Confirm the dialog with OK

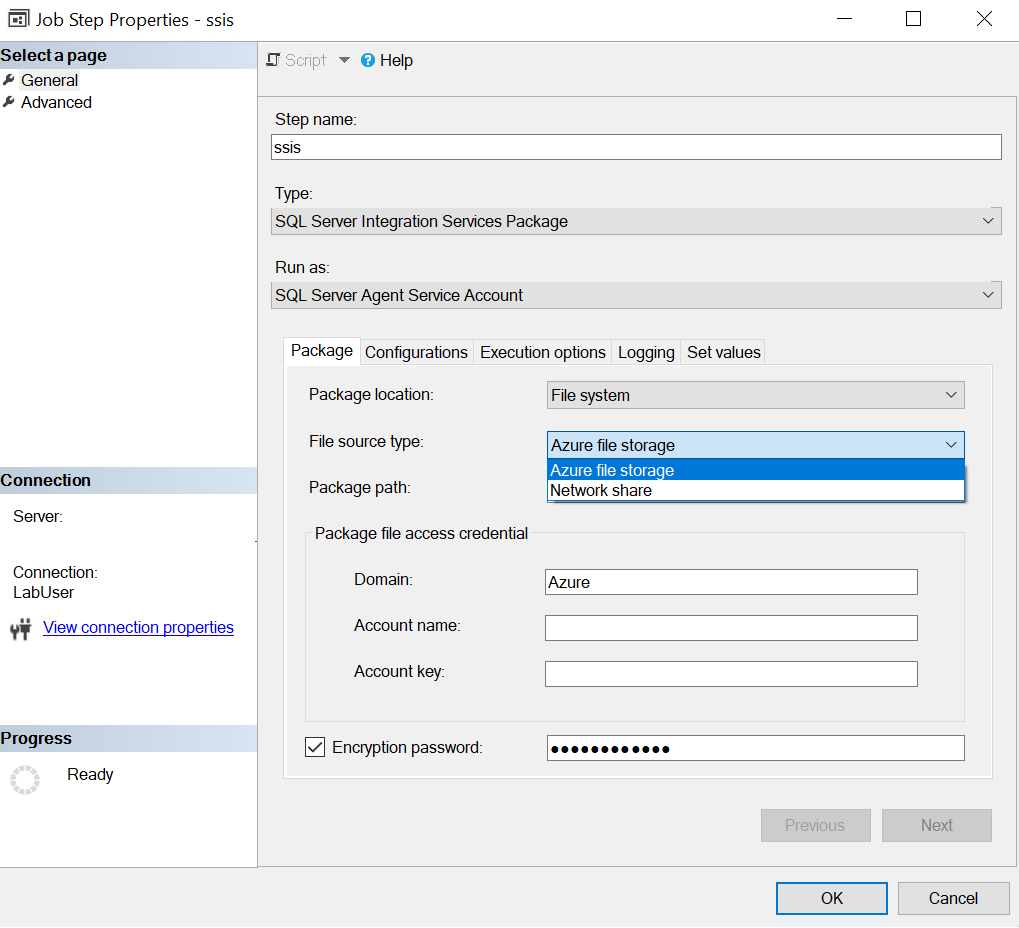pyautogui.click(x=831, y=898)
